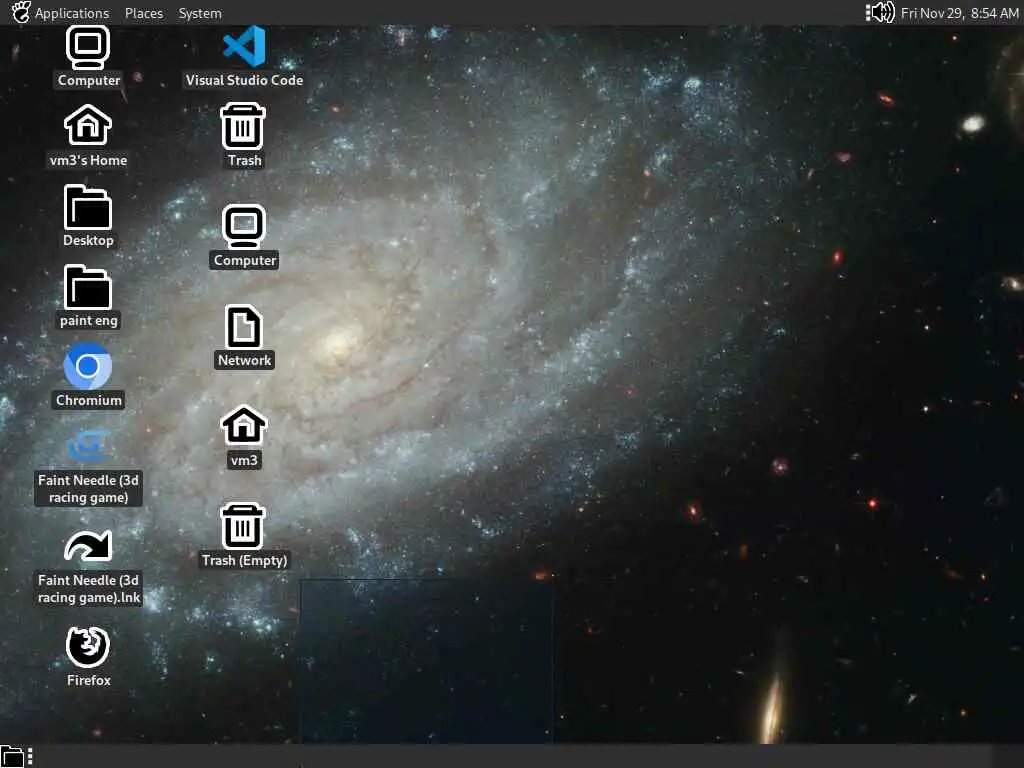The width and height of the screenshot is (1024, 768).
Task: Open the Places menu
Action: [144, 13]
